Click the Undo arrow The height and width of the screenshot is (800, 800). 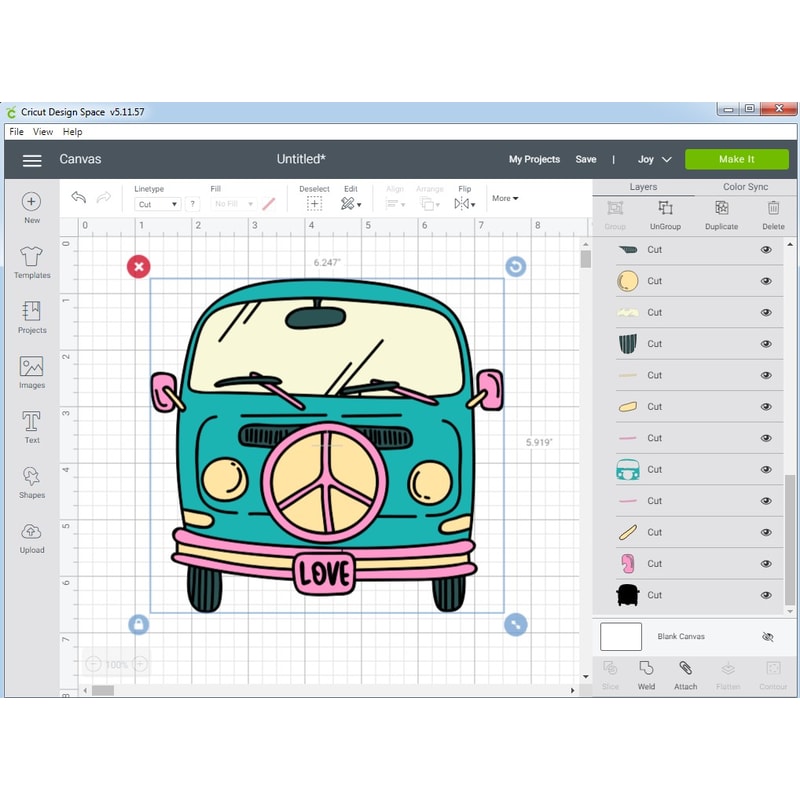78,198
